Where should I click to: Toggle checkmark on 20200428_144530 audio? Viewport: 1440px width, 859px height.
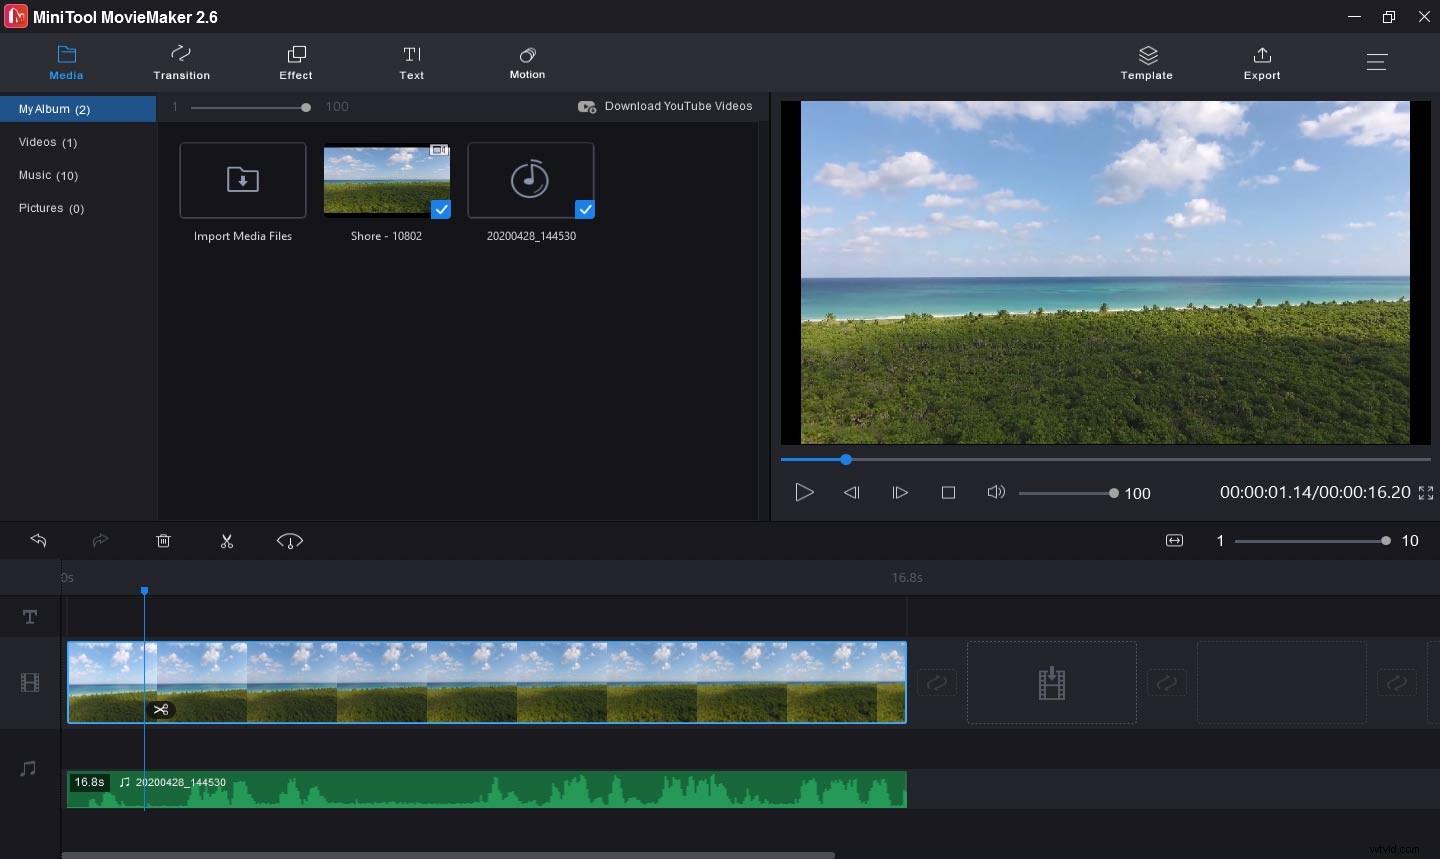tap(585, 209)
